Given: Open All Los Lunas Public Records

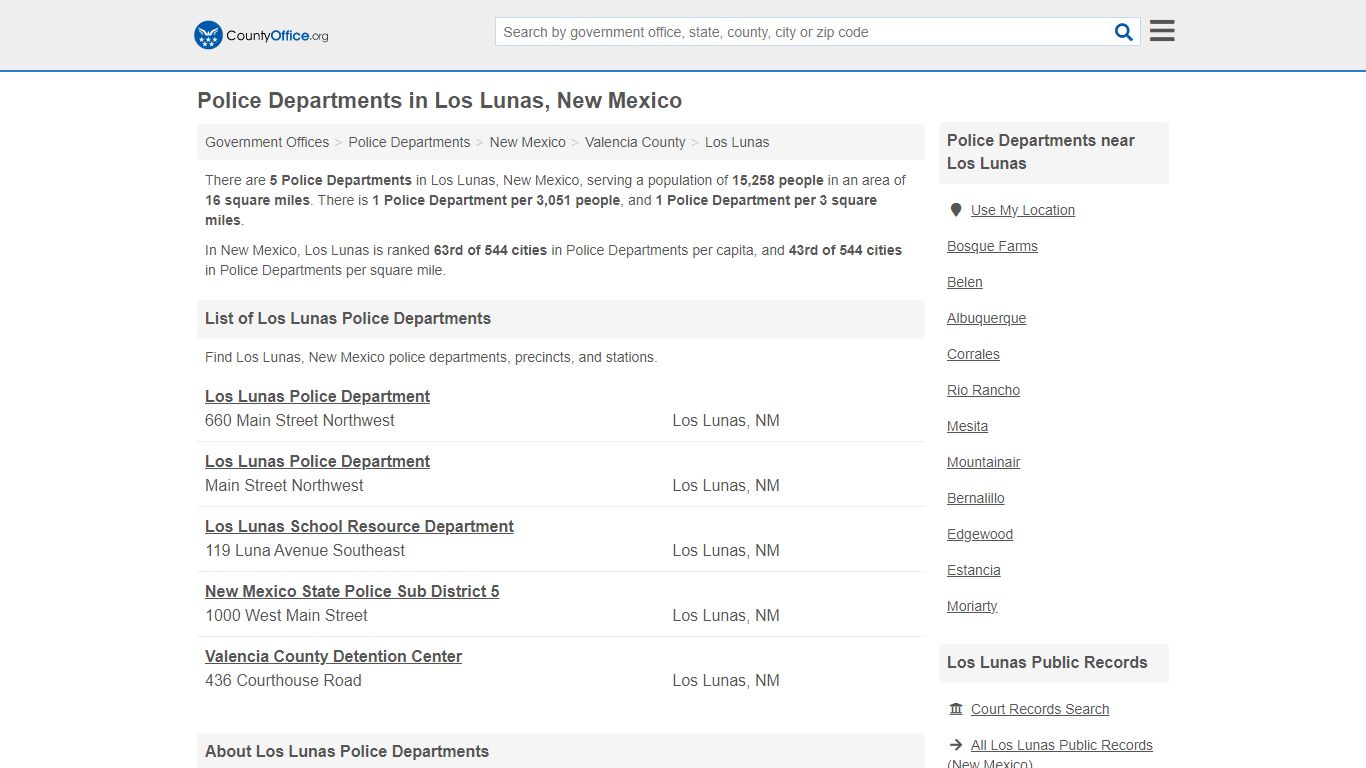Looking at the screenshot, I should (1061, 745).
